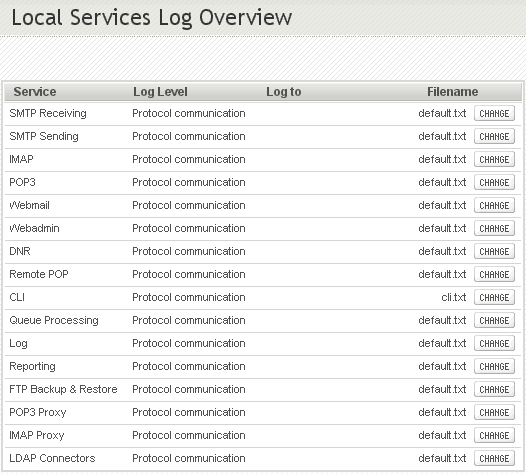Click the Service column header
The height and width of the screenshot is (474, 526).
35,92
